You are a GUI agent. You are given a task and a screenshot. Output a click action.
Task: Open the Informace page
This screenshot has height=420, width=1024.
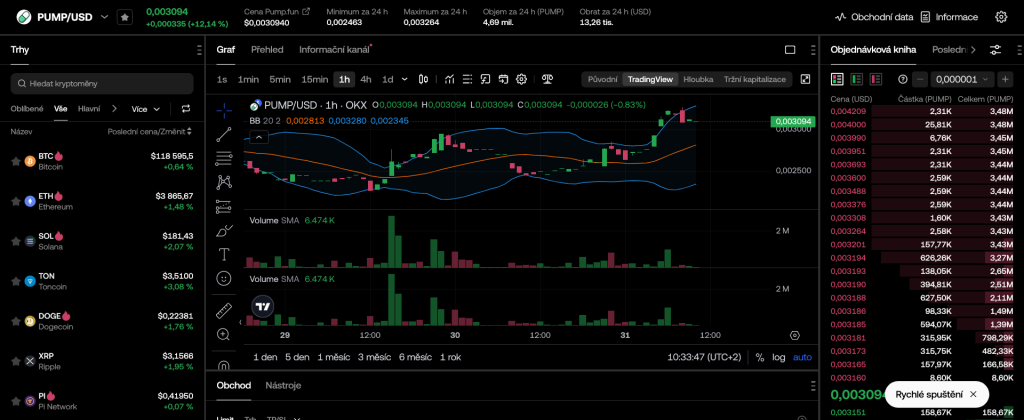tap(950, 17)
